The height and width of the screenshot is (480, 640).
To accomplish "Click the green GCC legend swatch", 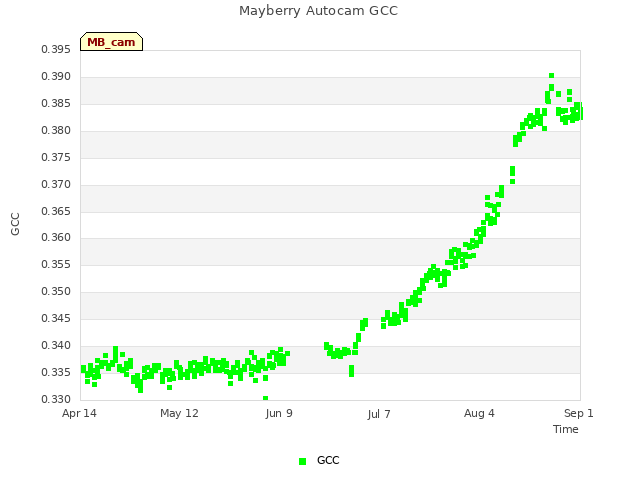I will coord(302,461).
